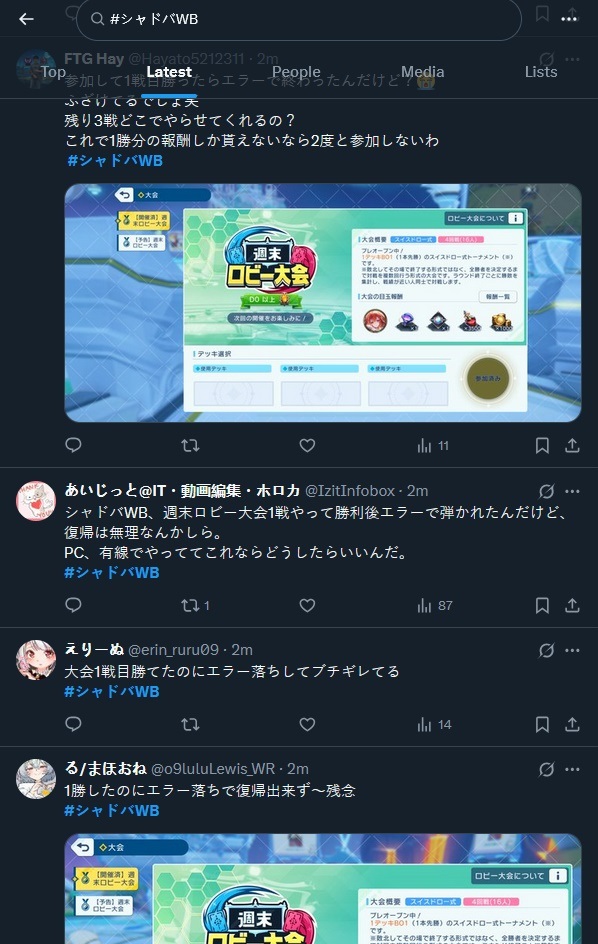Open the Lists tab

click(541, 72)
